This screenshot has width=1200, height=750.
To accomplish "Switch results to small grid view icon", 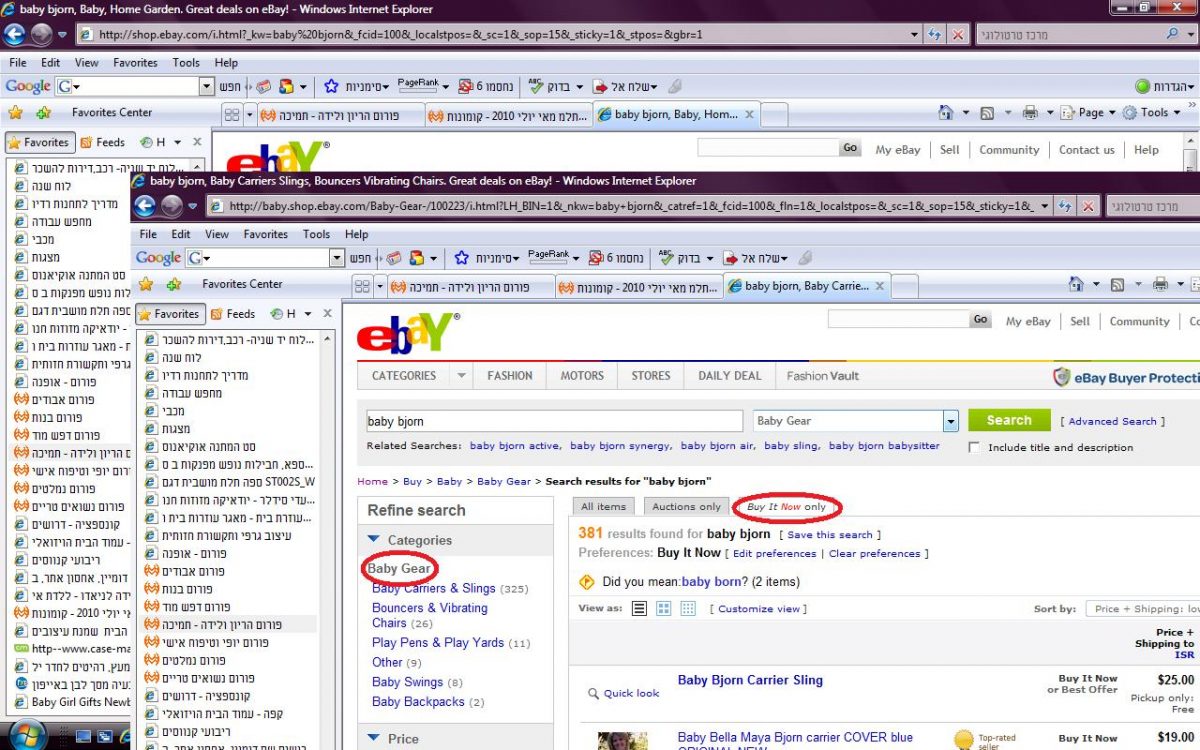I will pos(687,608).
